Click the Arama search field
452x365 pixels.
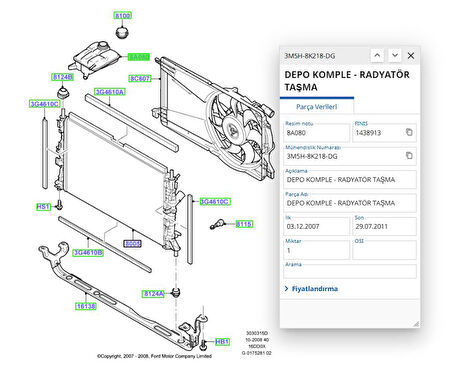(350, 271)
